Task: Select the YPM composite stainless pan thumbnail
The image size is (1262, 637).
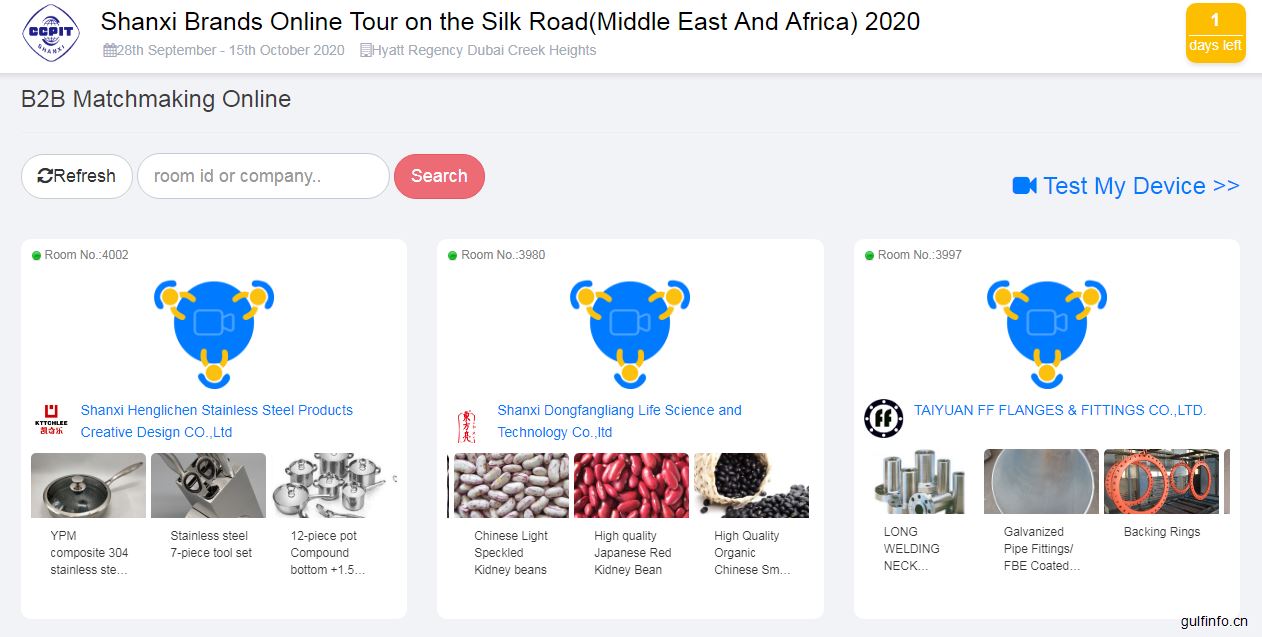Action: pos(89,485)
